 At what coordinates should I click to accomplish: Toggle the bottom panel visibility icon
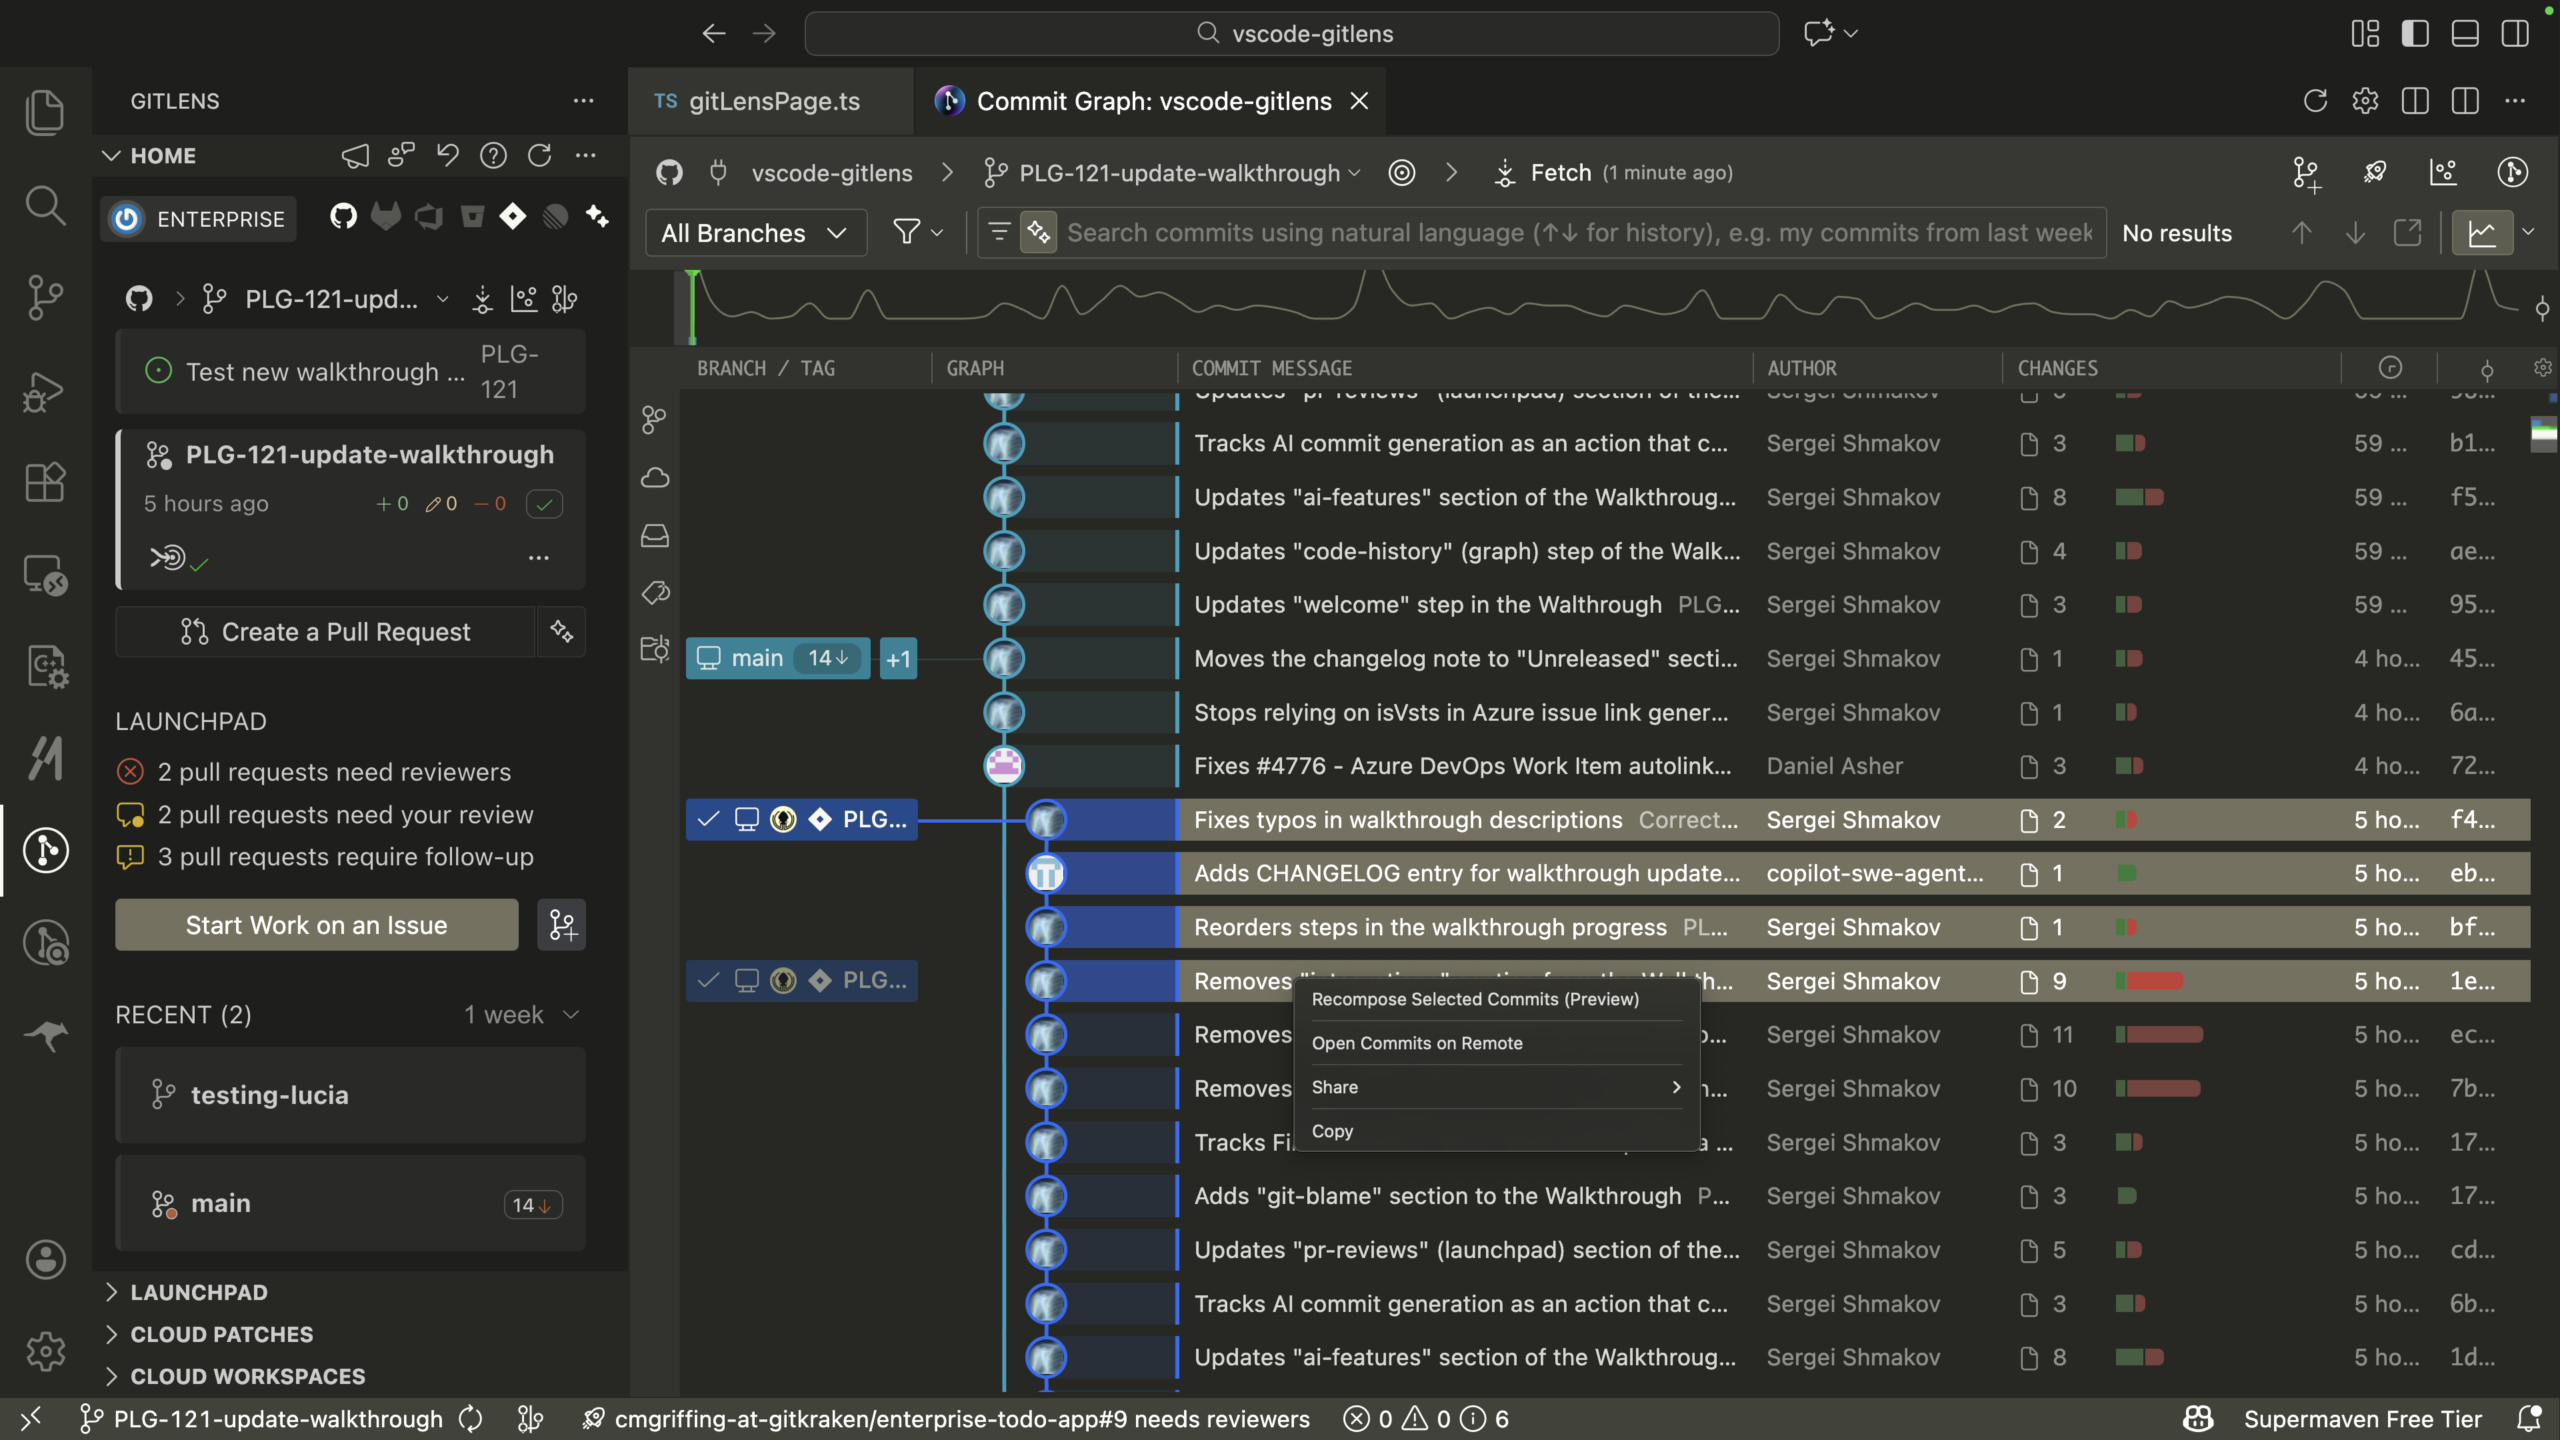click(2464, 33)
